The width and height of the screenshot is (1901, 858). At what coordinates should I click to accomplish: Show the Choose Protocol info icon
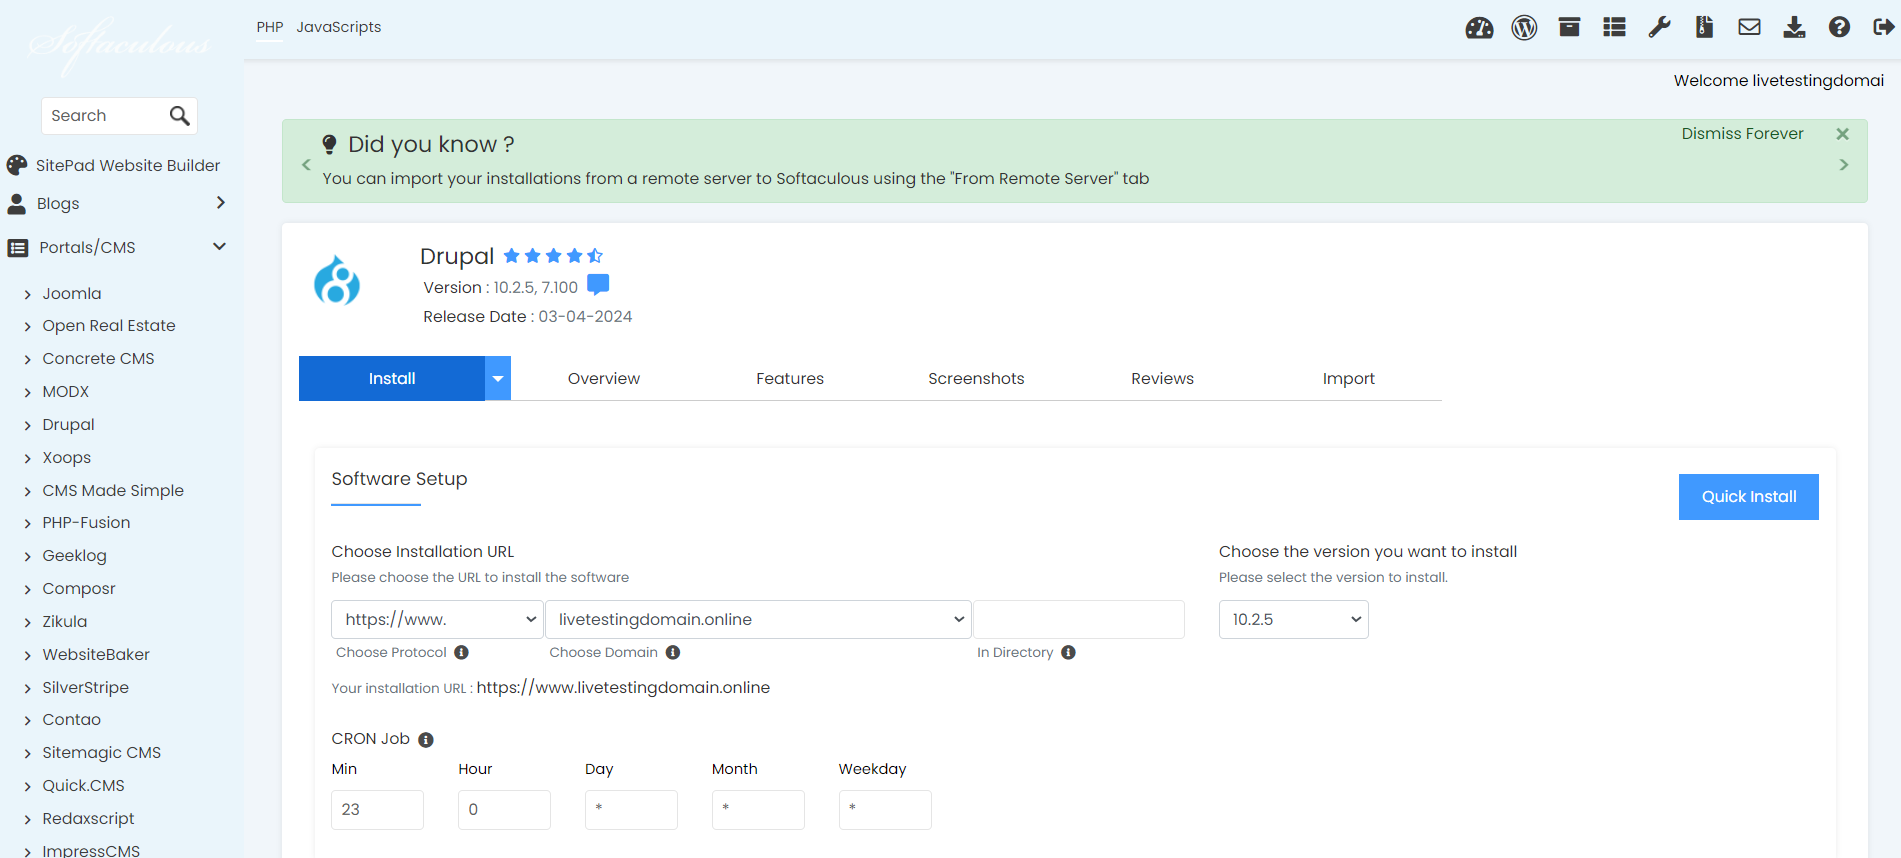tap(461, 652)
